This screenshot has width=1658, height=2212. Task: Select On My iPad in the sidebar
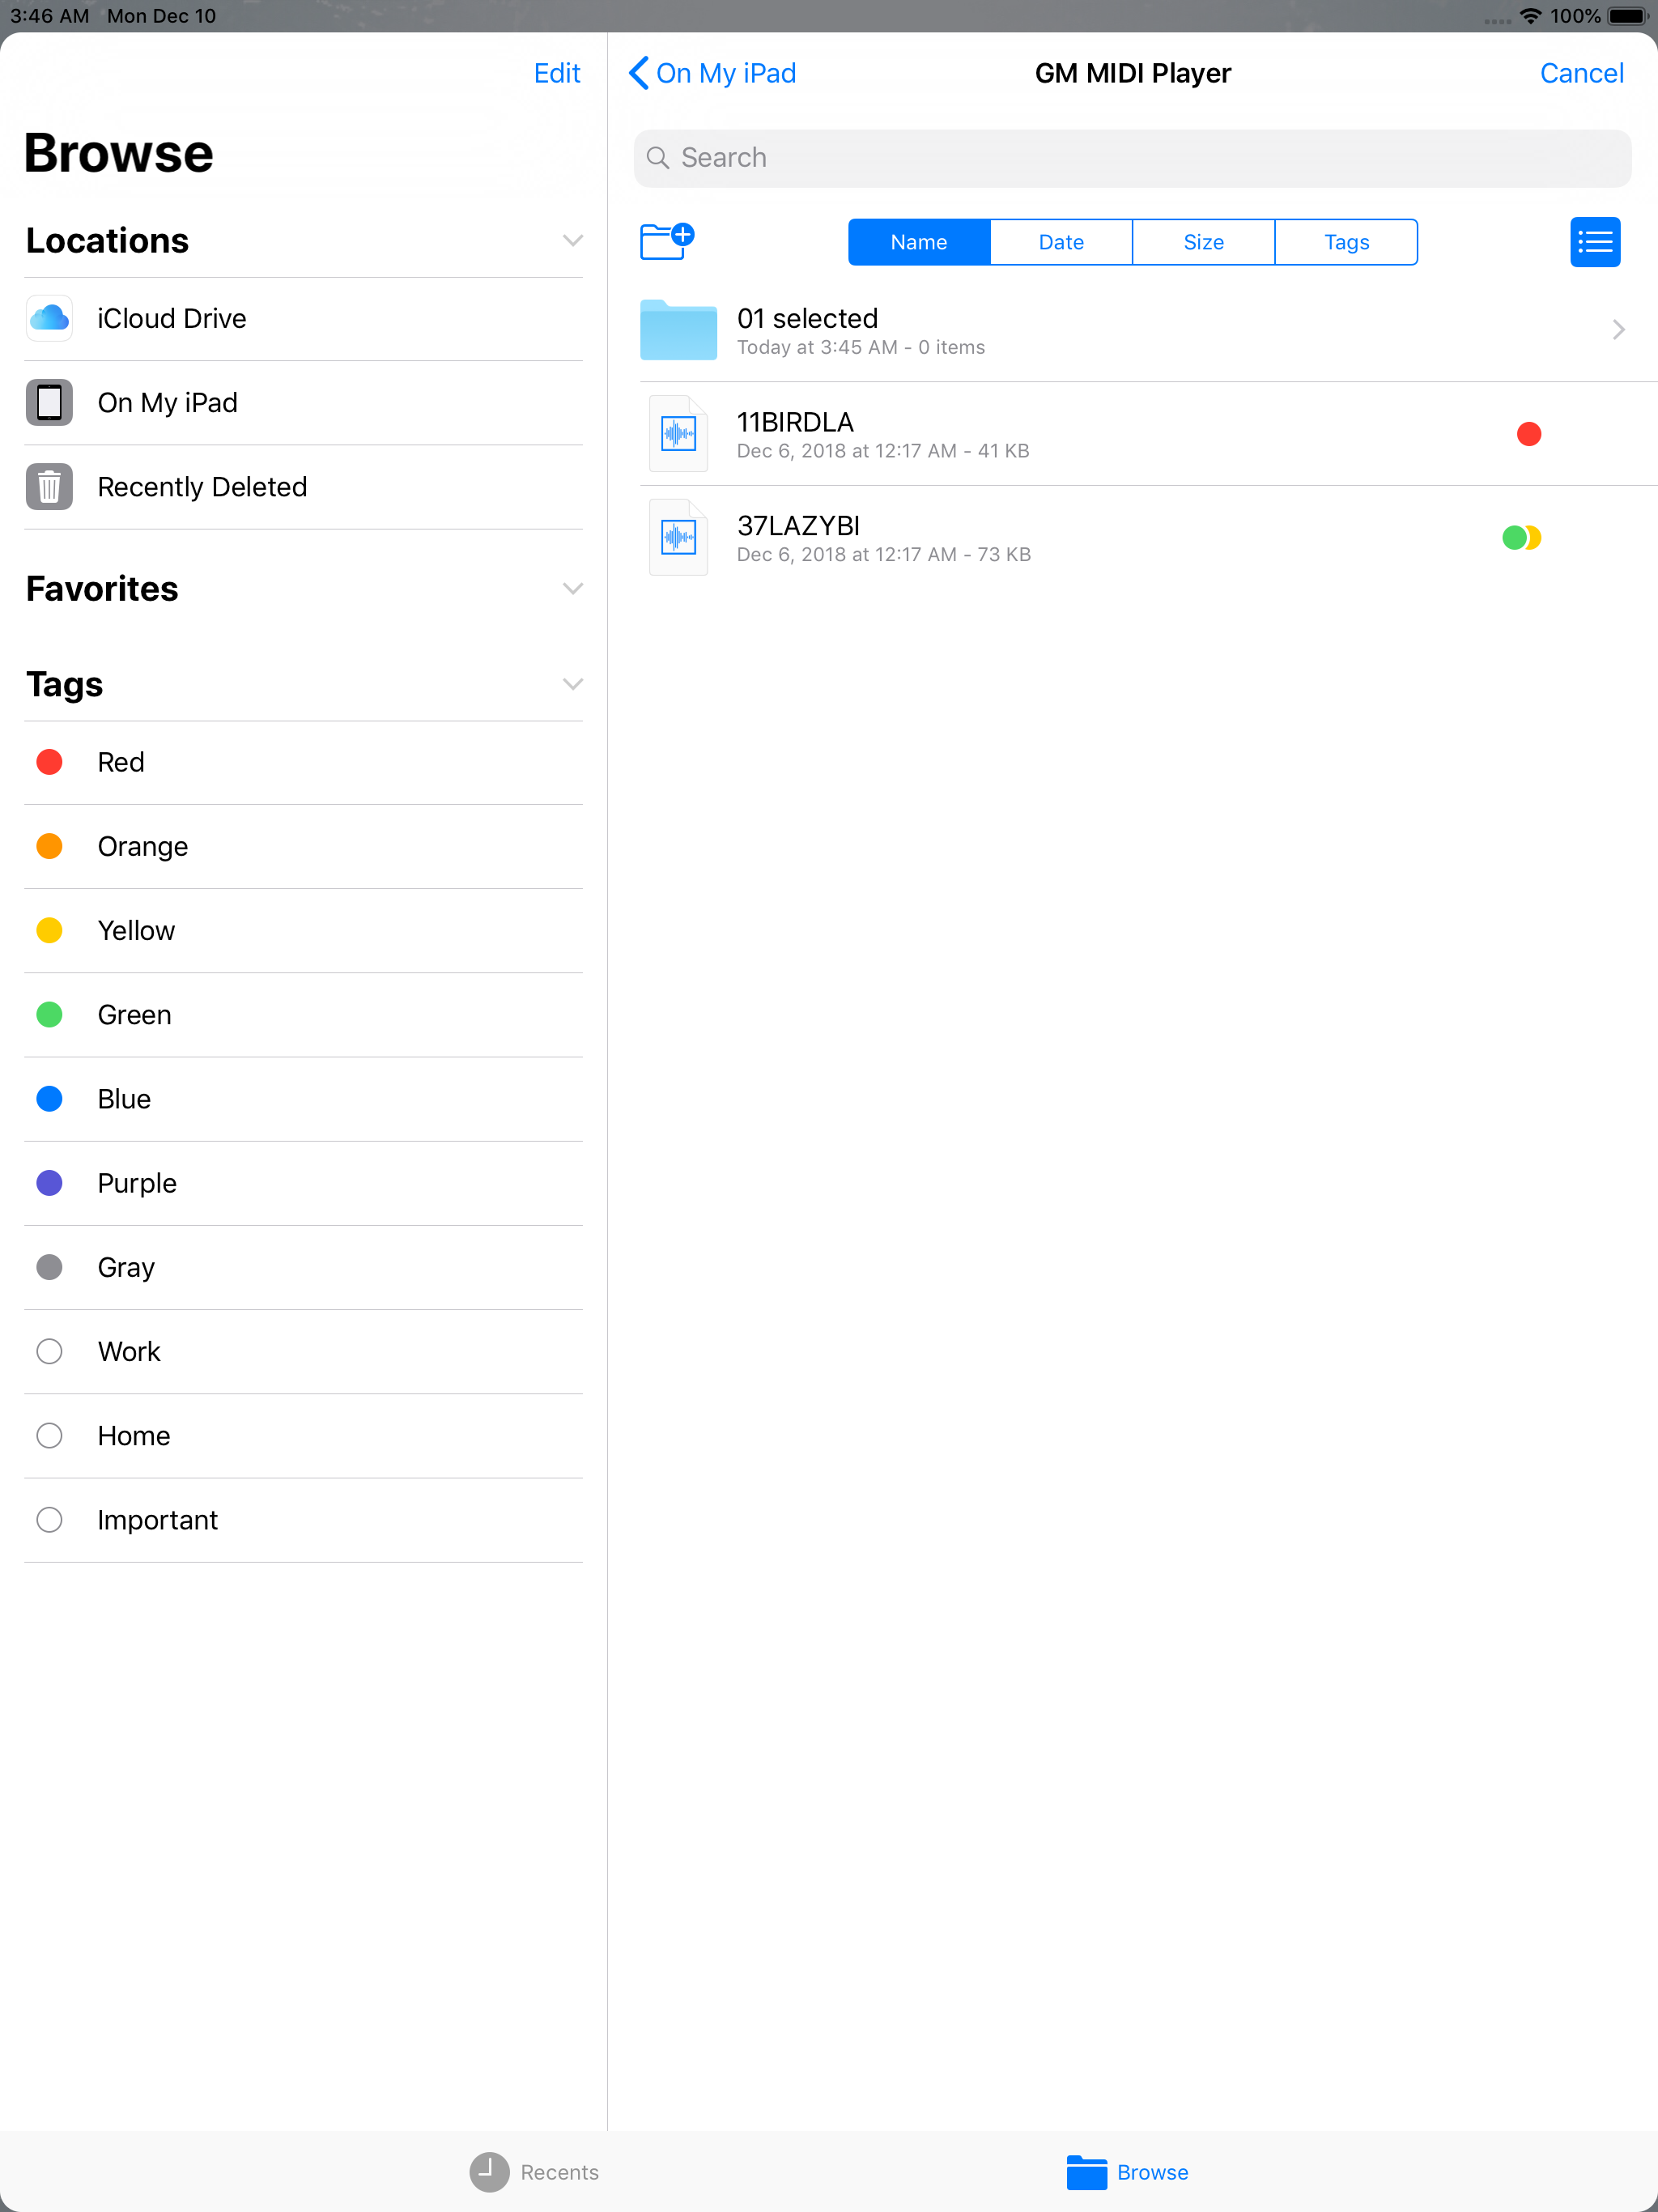point(167,402)
